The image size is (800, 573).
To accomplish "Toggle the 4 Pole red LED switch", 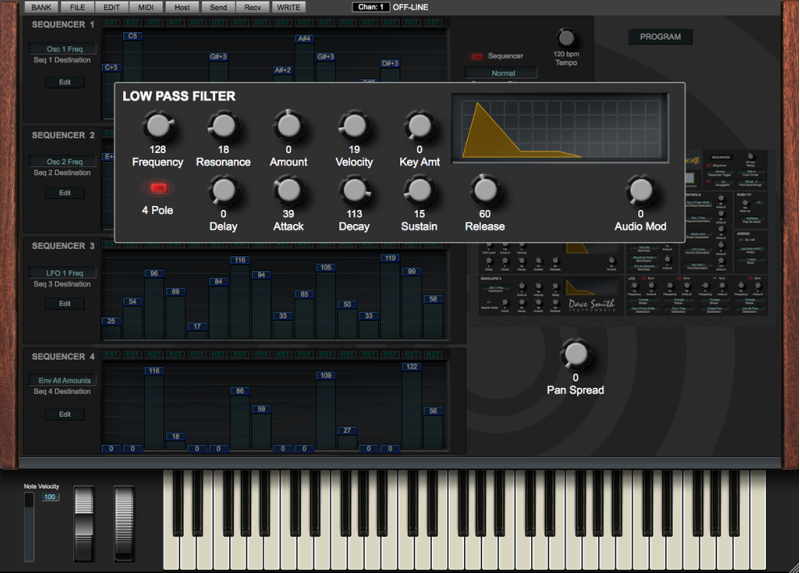I will (157, 188).
